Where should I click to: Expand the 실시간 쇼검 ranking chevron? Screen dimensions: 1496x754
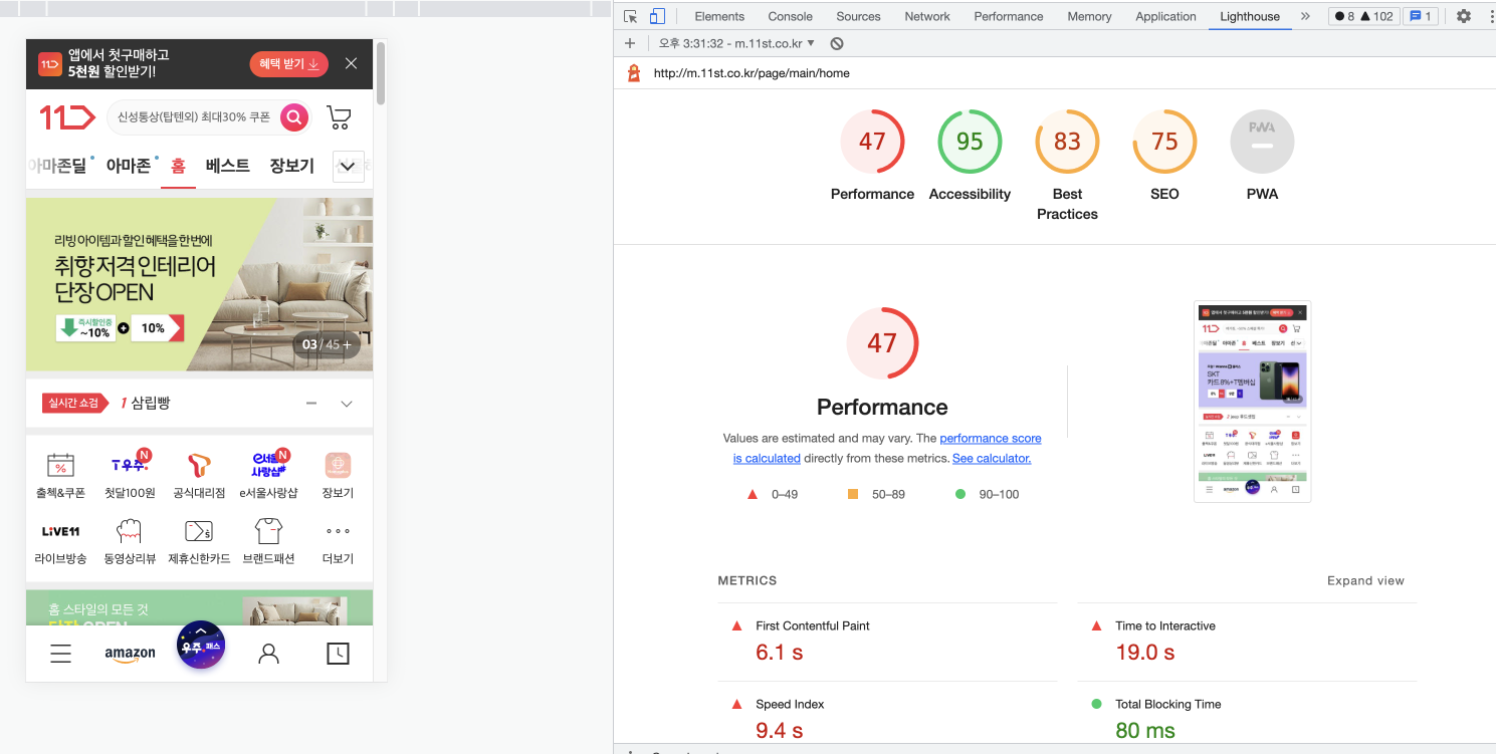click(347, 404)
